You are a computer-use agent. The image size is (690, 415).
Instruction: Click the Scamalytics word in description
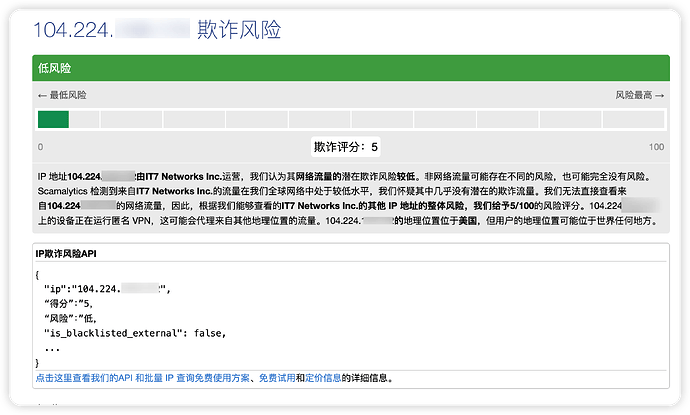pos(62,191)
